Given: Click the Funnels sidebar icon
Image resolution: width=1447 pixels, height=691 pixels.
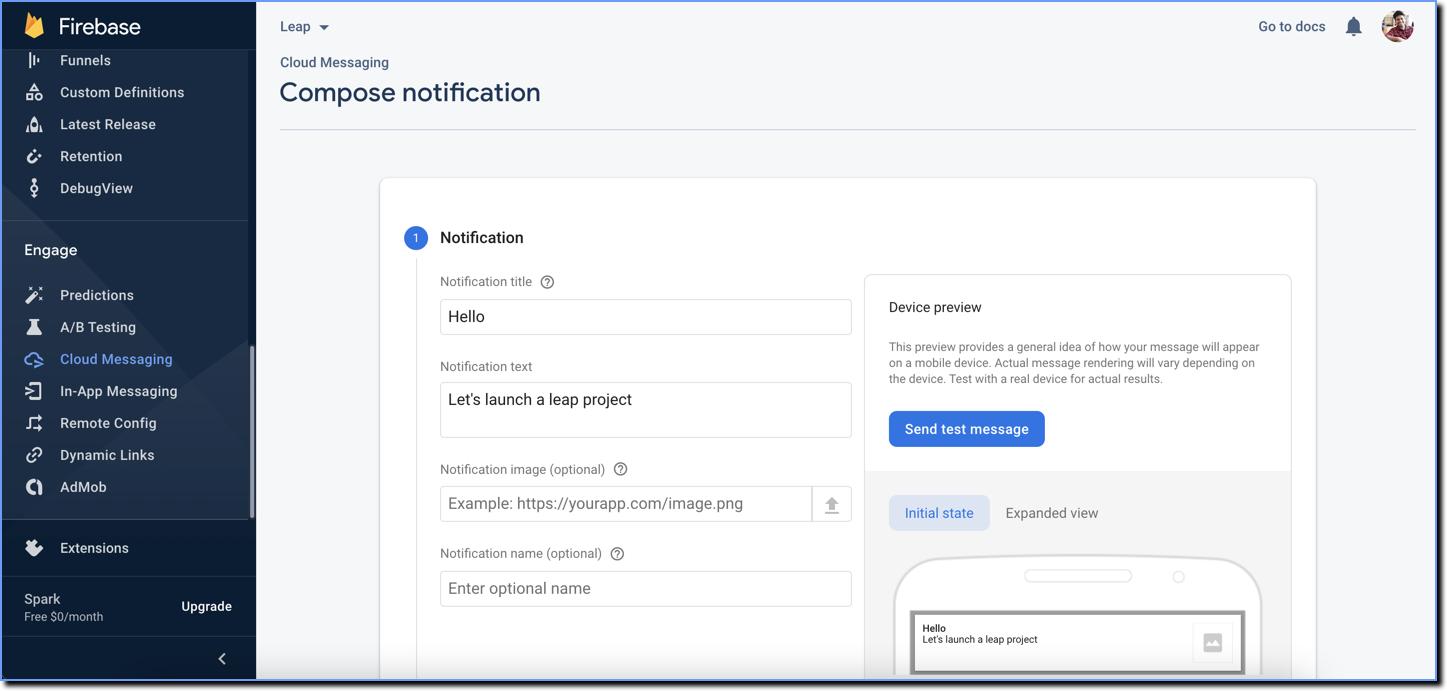Looking at the screenshot, I should click(x=34, y=60).
